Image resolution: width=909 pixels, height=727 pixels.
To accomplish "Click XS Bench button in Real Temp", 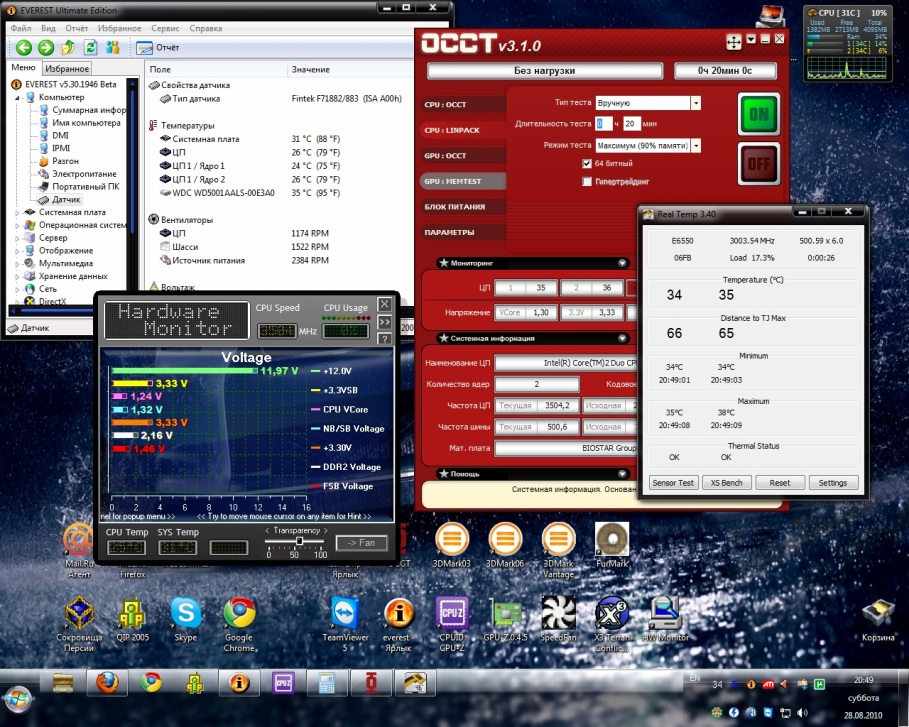I will [726, 482].
